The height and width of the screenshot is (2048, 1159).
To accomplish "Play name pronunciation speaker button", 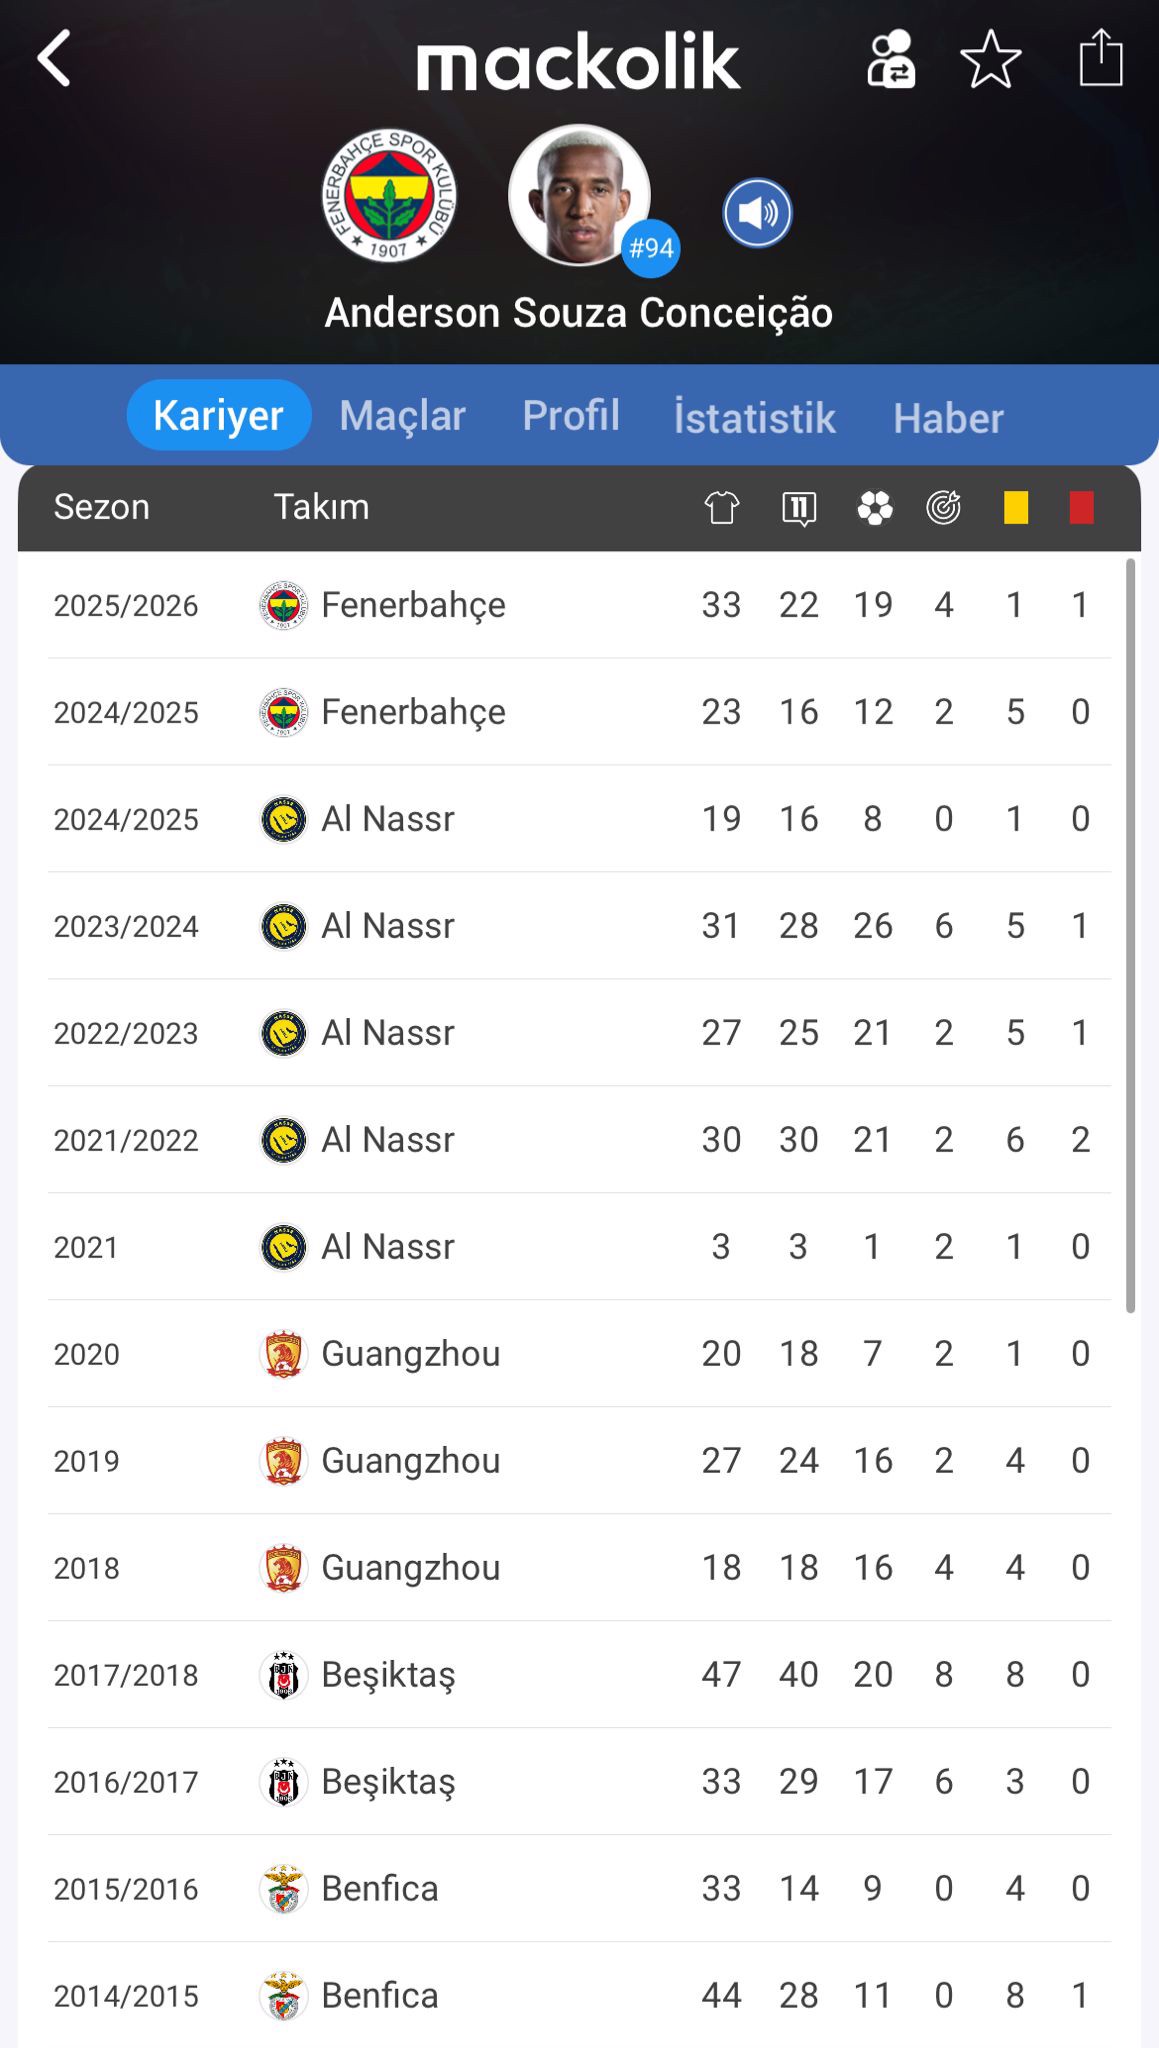I will coord(757,213).
